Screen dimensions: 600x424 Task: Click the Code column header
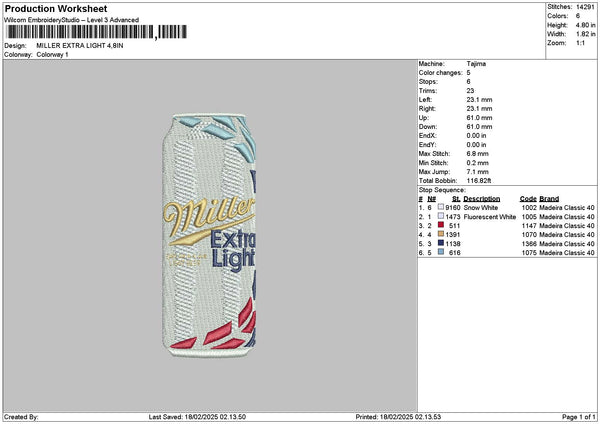point(528,199)
